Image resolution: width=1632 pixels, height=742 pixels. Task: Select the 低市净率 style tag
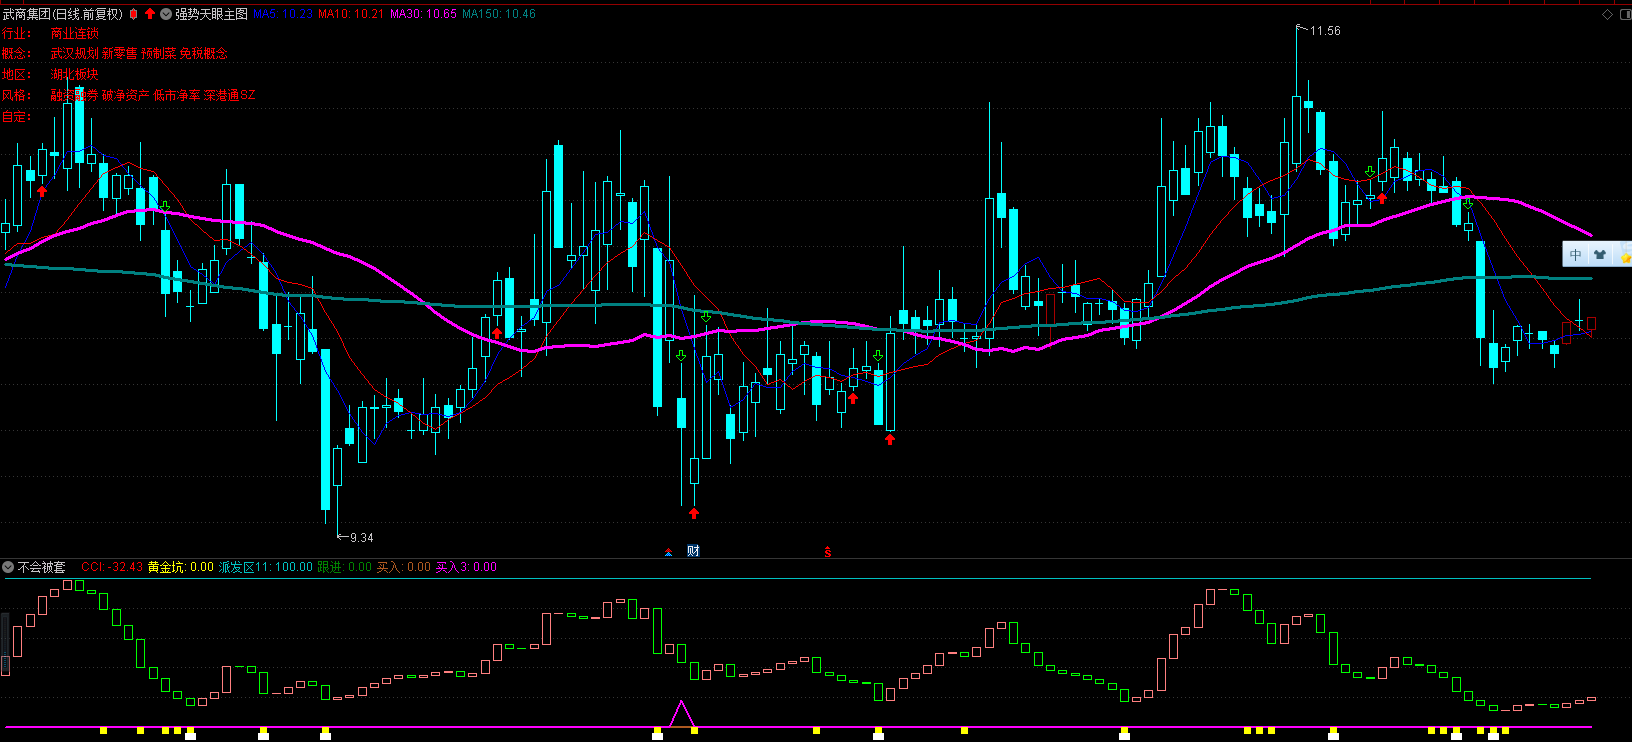coord(177,95)
